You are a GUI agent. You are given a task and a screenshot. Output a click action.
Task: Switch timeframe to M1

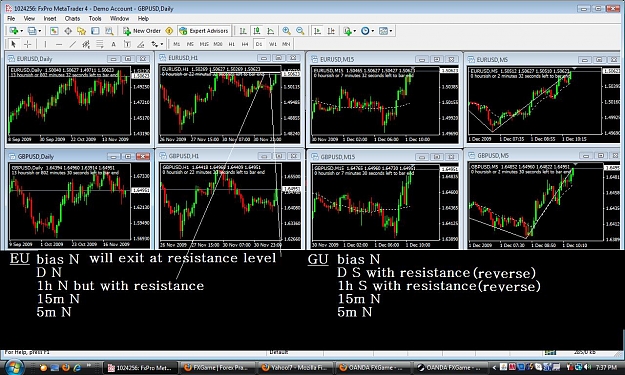pos(177,44)
